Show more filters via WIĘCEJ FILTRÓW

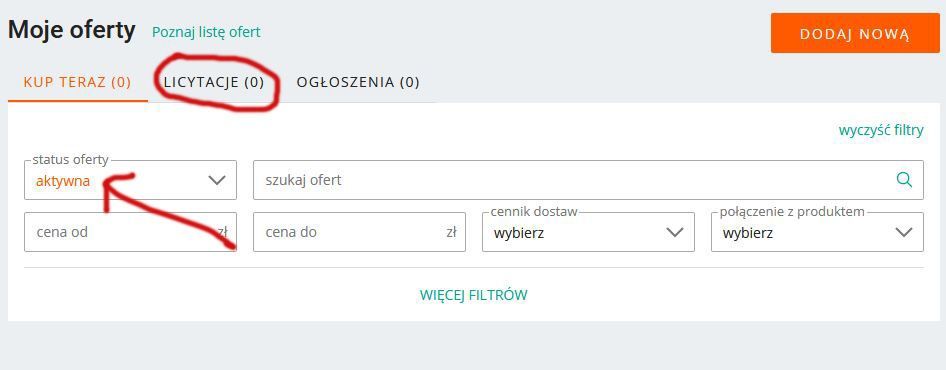(x=474, y=295)
